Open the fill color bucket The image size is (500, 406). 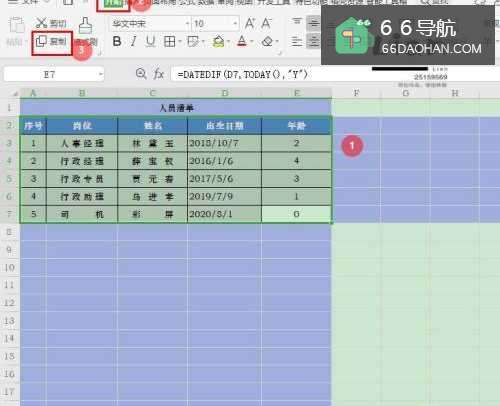pos(219,42)
